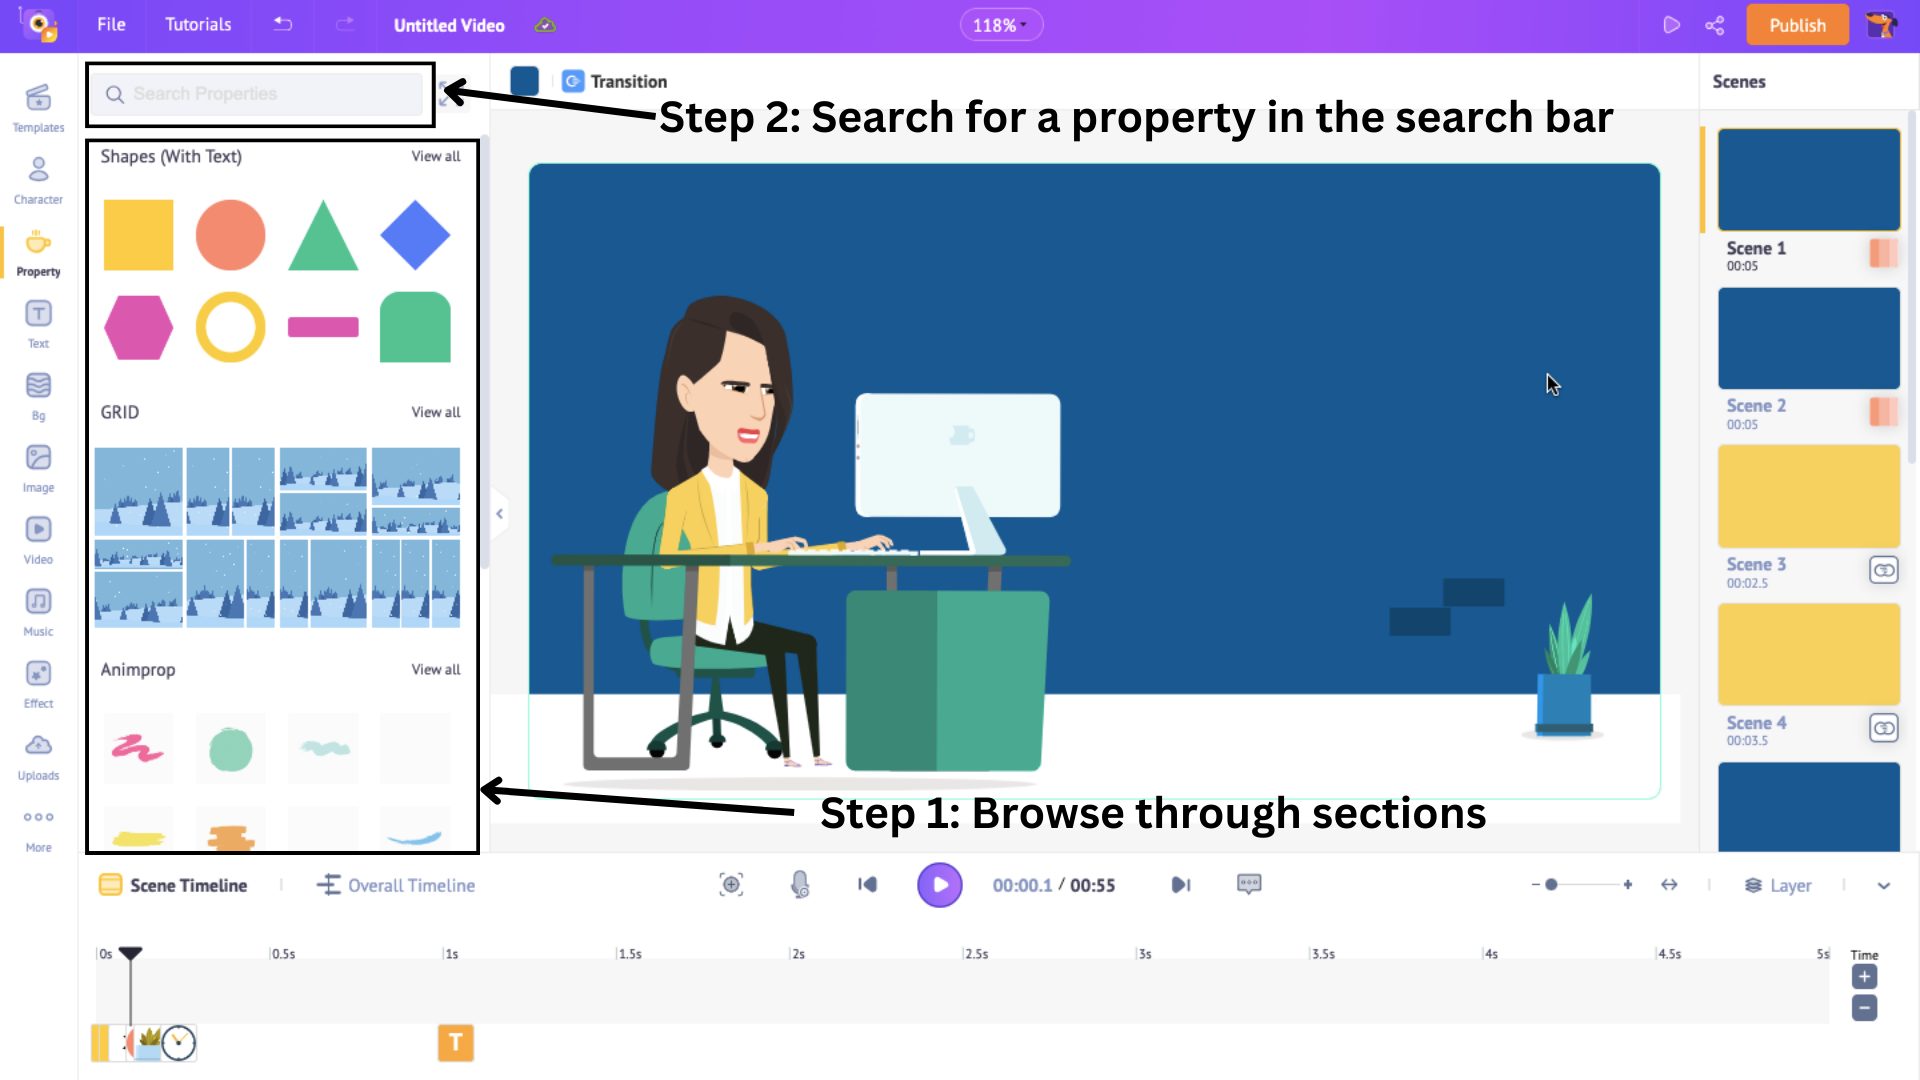Click the Video panel icon

point(38,530)
